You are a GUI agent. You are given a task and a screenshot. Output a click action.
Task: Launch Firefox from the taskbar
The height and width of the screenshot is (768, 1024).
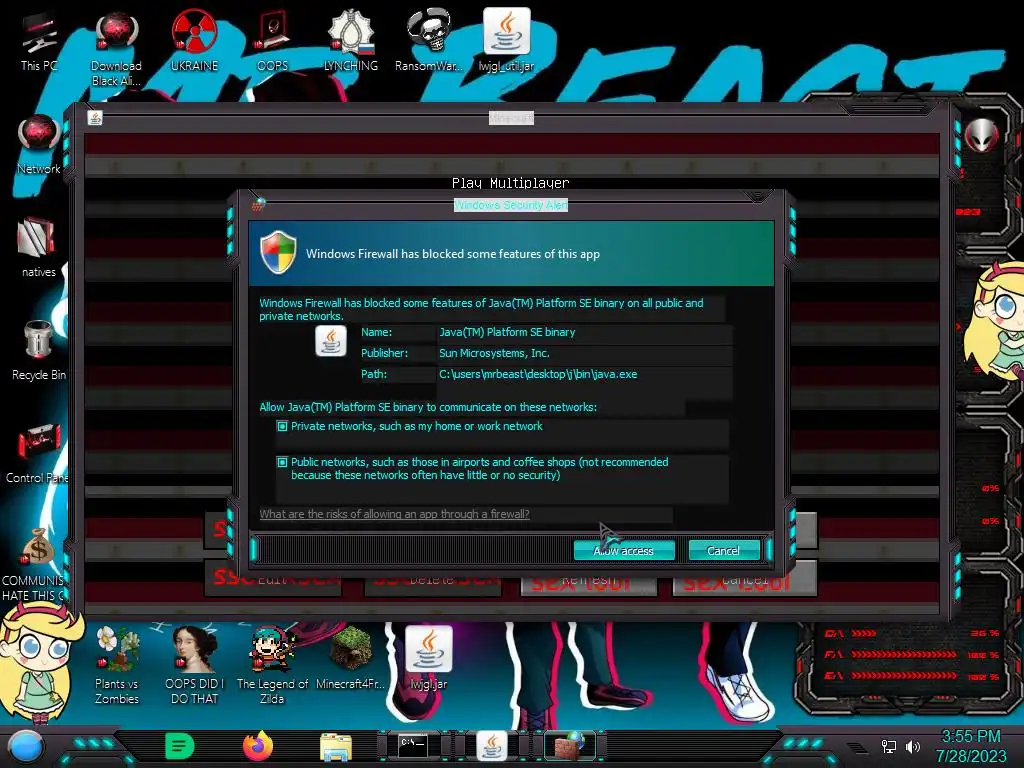point(258,746)
